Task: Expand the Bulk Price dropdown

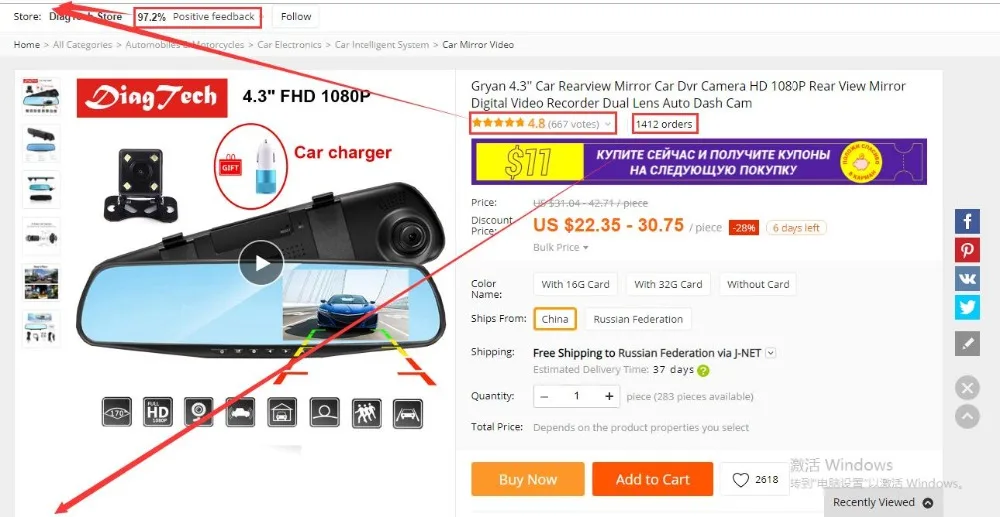Action: pos(561,247)
